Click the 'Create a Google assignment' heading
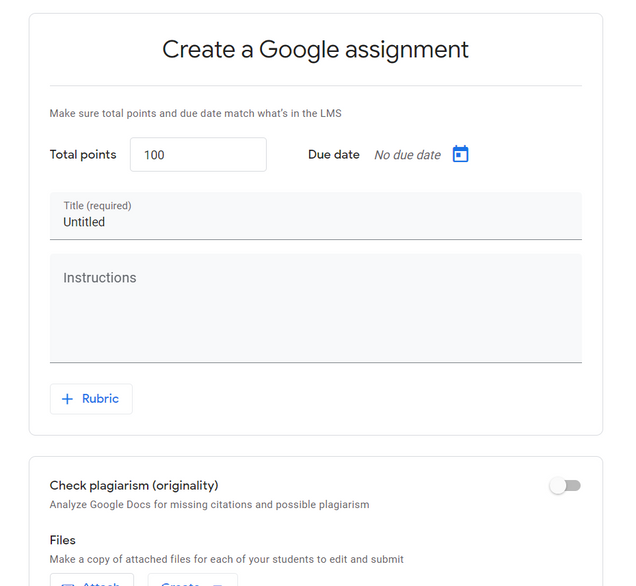 pyautogui.click(x=315, y=50)
